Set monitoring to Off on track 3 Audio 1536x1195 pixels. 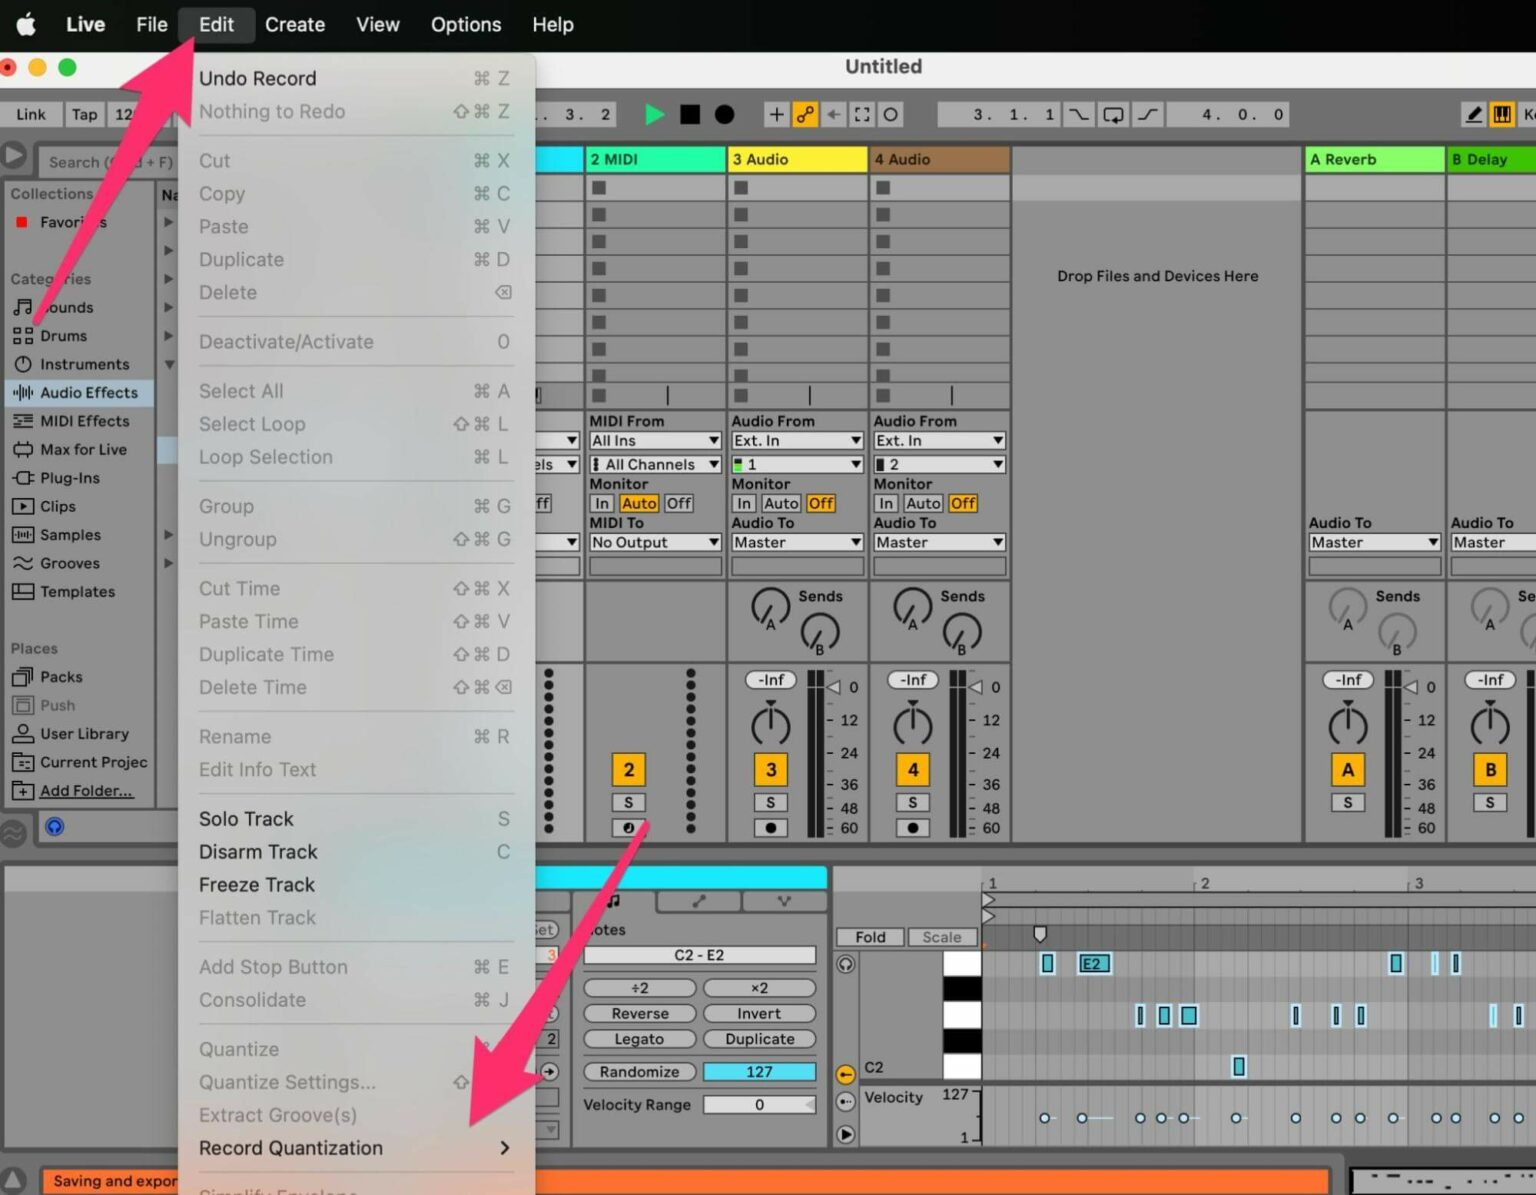coord(820,503)
